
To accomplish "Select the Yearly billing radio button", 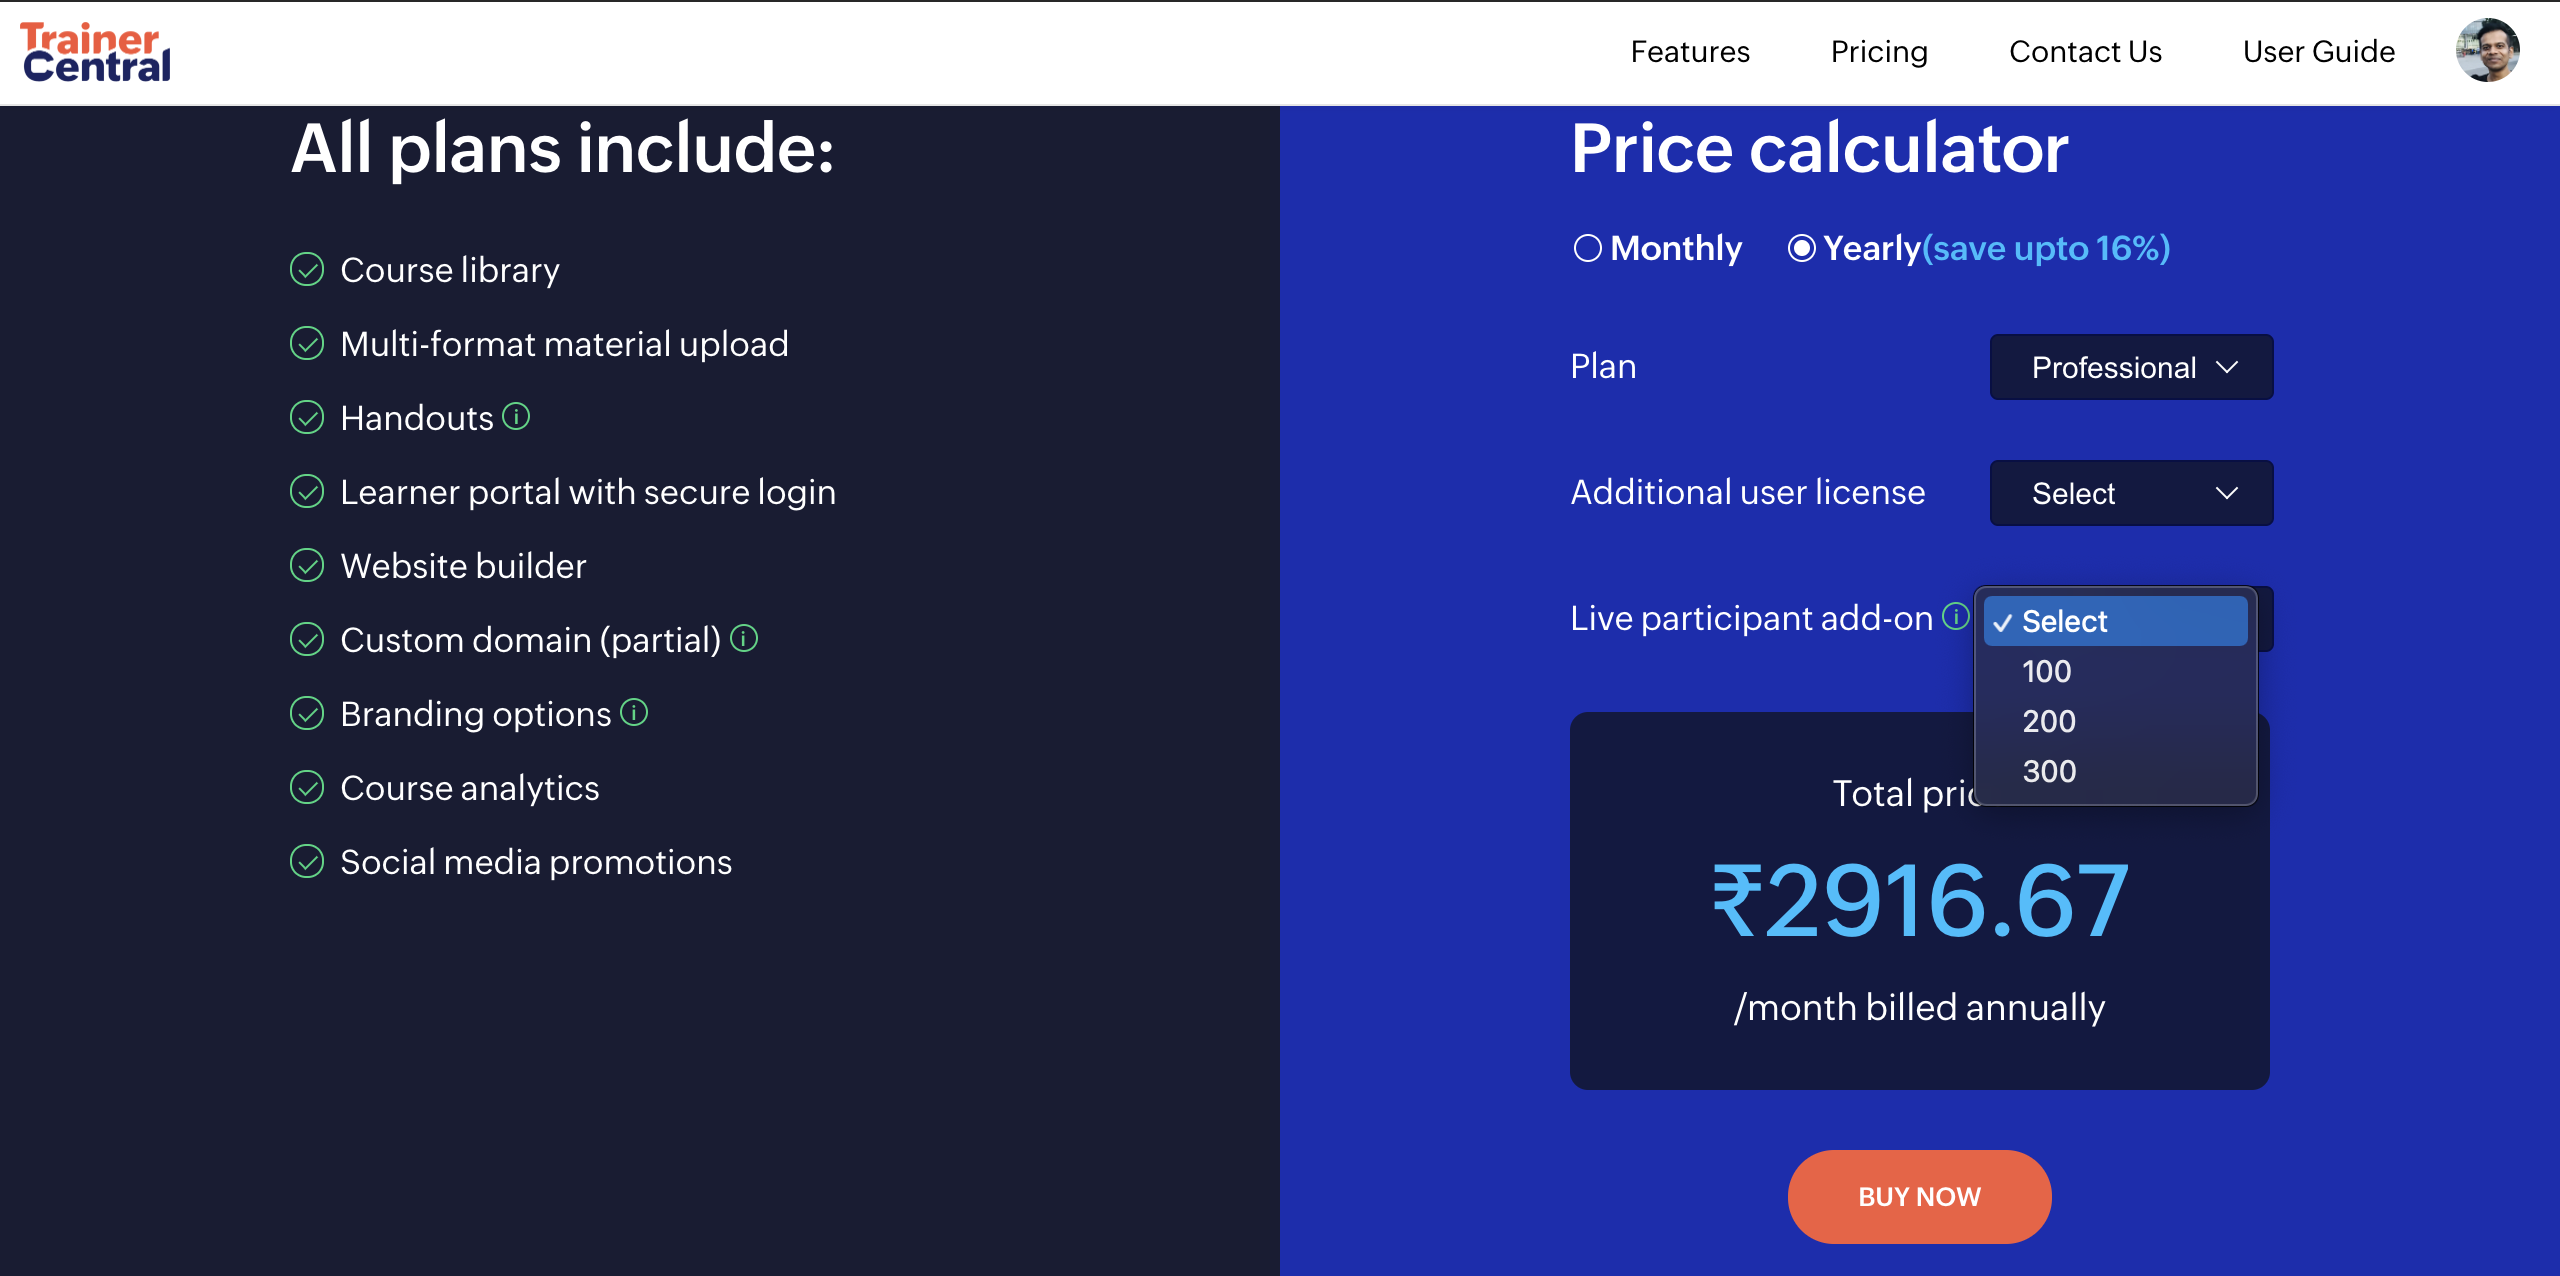I will point(1801,248).
